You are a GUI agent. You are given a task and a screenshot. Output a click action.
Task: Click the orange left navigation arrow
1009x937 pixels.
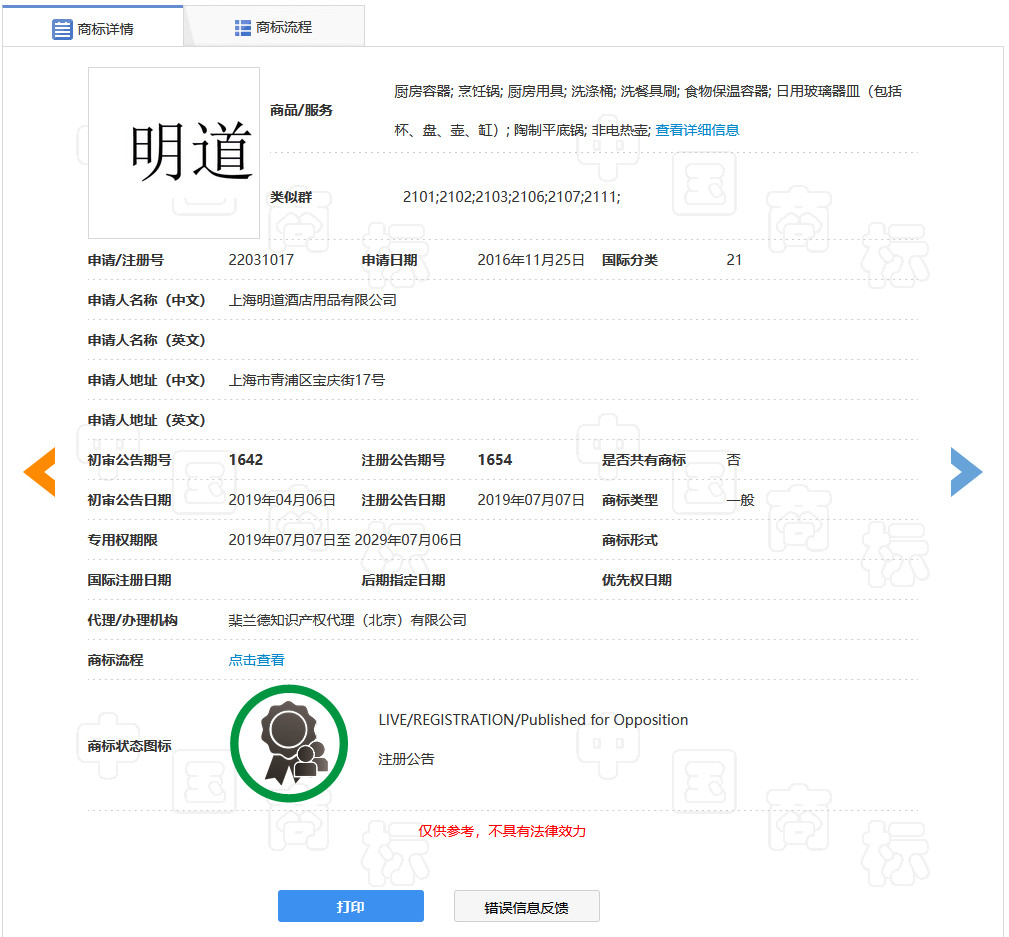tap(39, 471)
